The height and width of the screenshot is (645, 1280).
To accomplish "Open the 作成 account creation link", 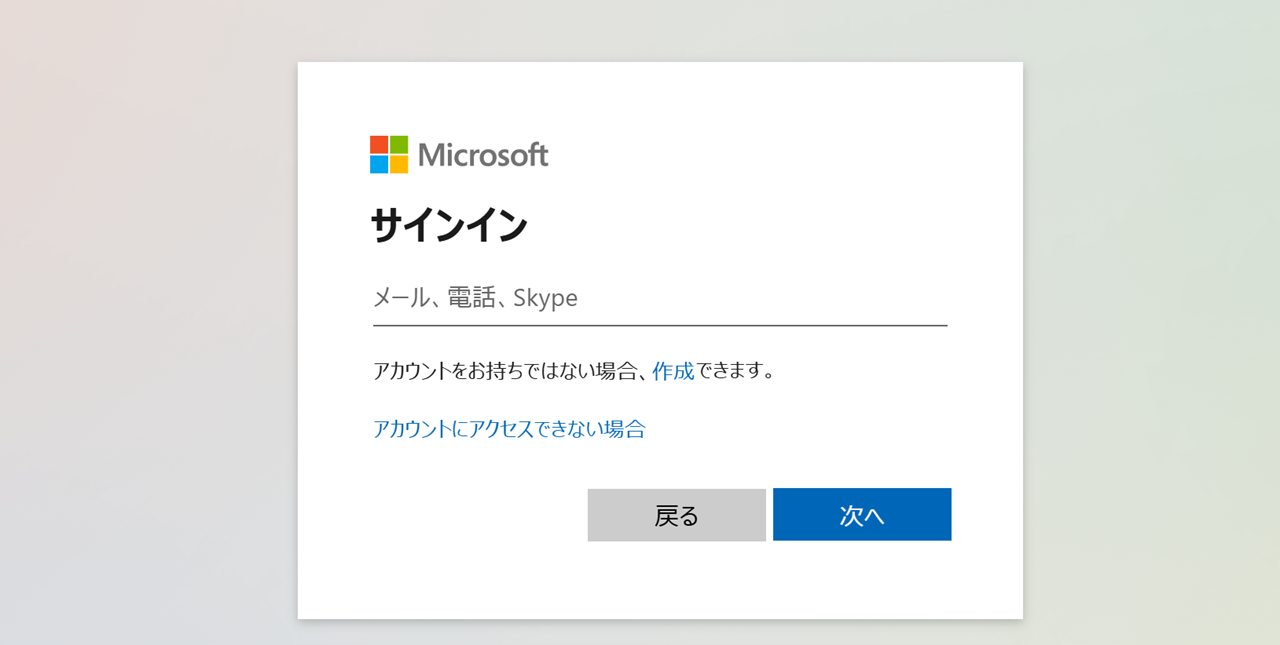I will (x=673, y=371).
